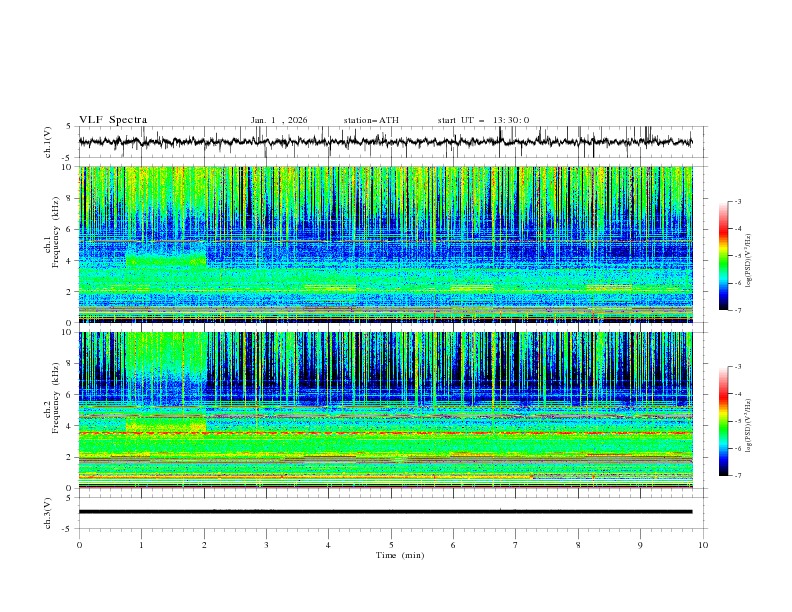Click time axis tick label '7'
Viewport: 792px width, 612px height.
pyautogui.click(x=516, y=545)
